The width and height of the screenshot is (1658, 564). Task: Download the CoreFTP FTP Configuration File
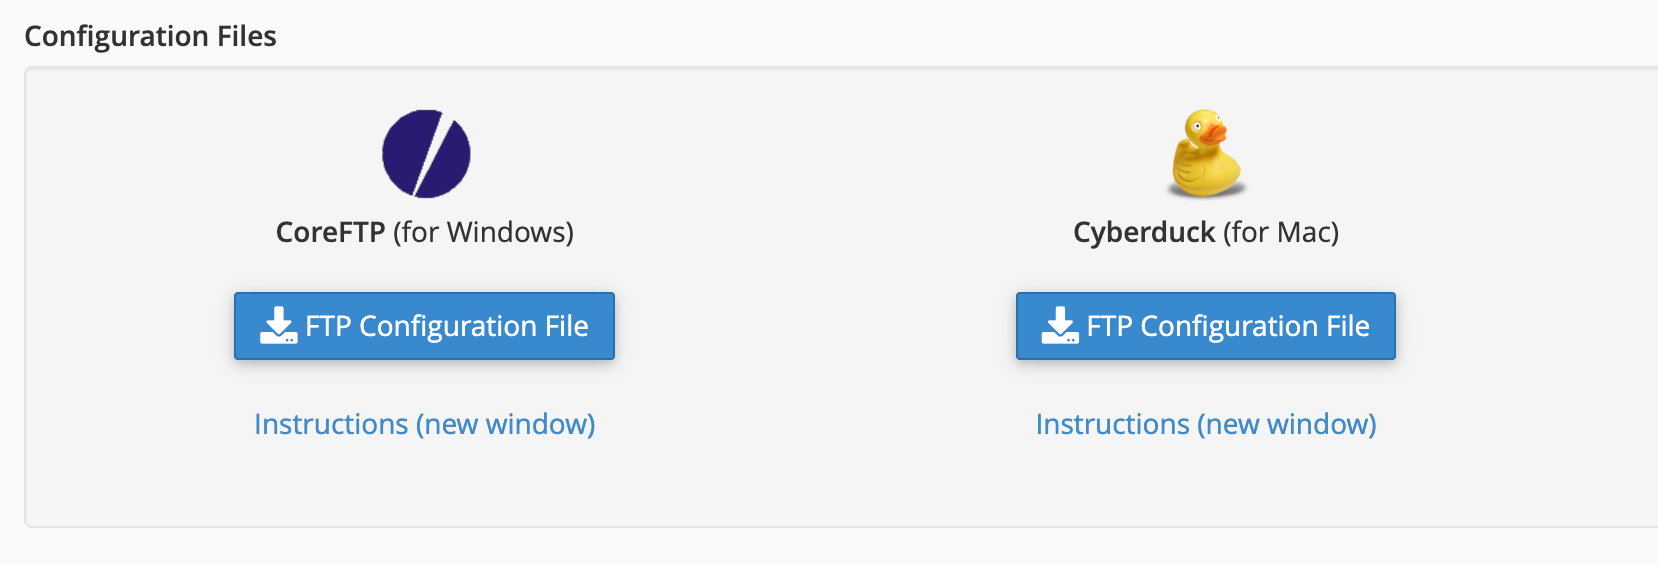pyautogui.click(x=424, y=326)
